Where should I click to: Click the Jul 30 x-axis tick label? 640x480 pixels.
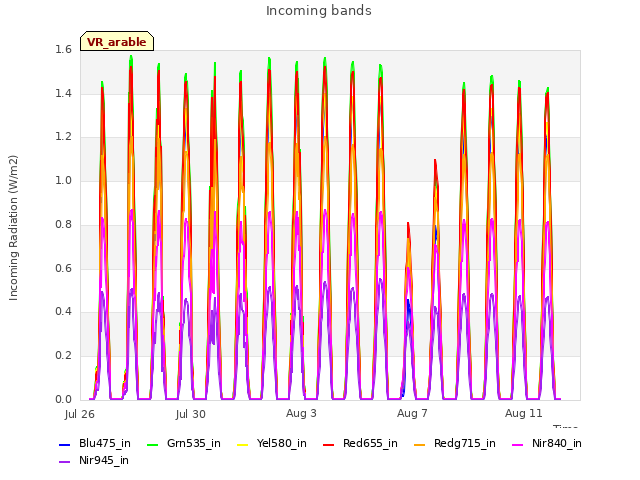coord(191,414)
